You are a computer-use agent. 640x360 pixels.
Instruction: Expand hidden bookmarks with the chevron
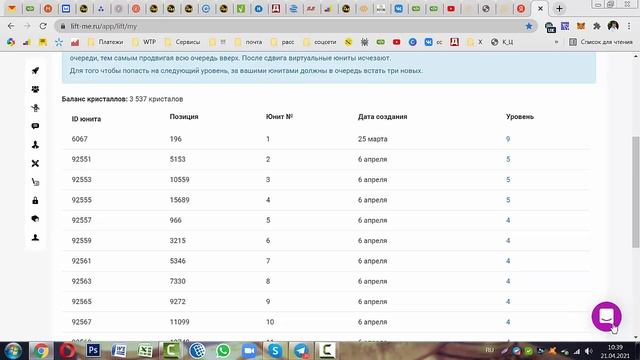pos(556,42)
